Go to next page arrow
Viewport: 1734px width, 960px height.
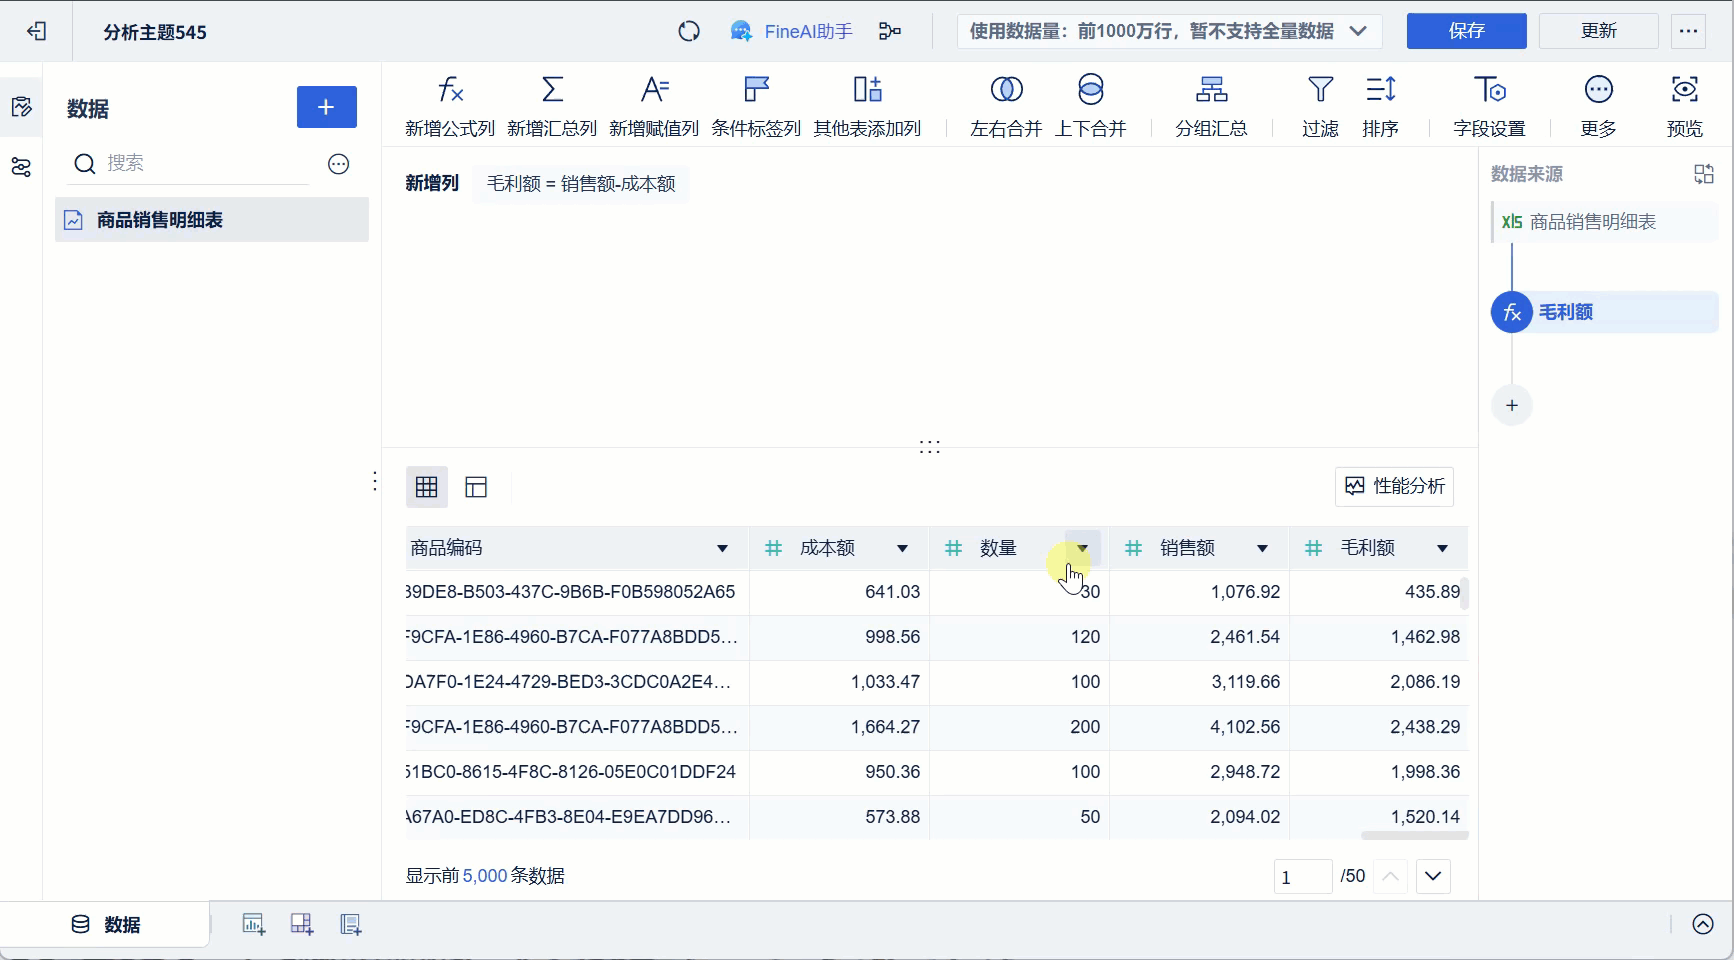1433,876
